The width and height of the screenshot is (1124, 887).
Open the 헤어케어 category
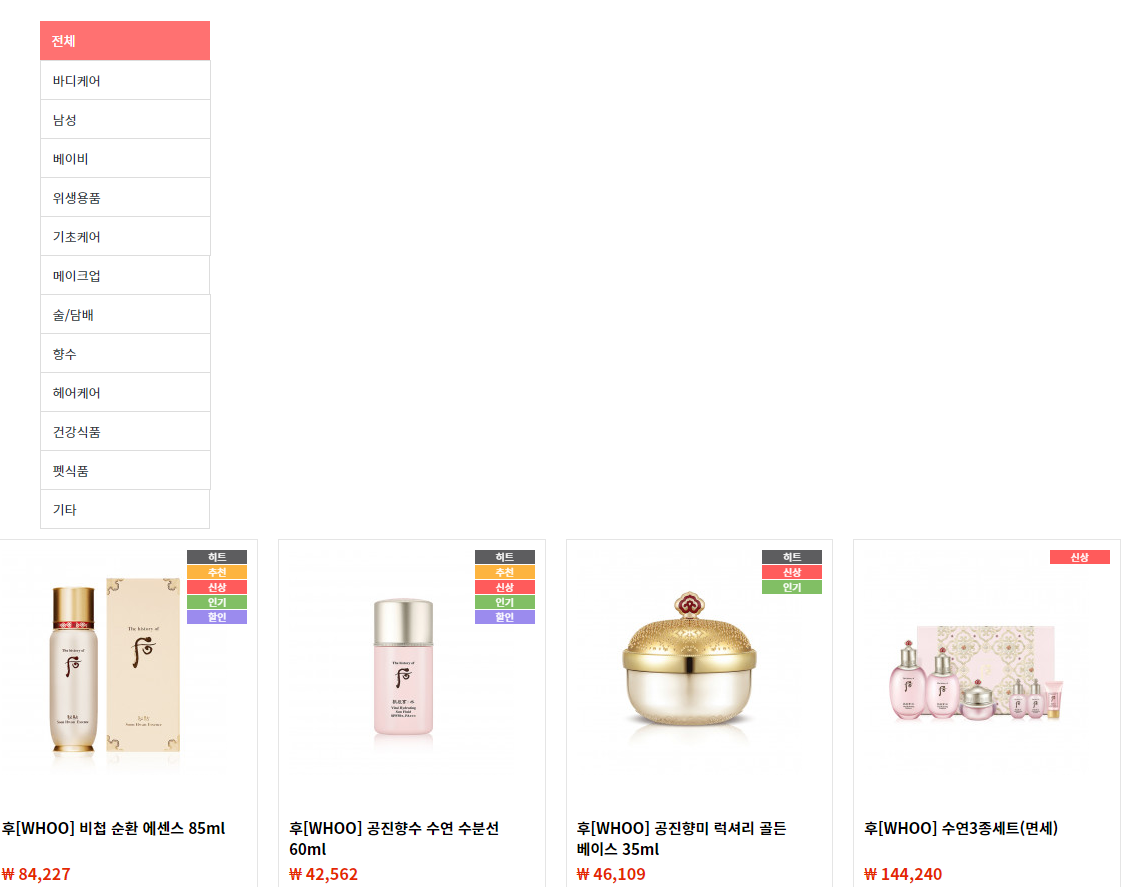tap(125, 392)
